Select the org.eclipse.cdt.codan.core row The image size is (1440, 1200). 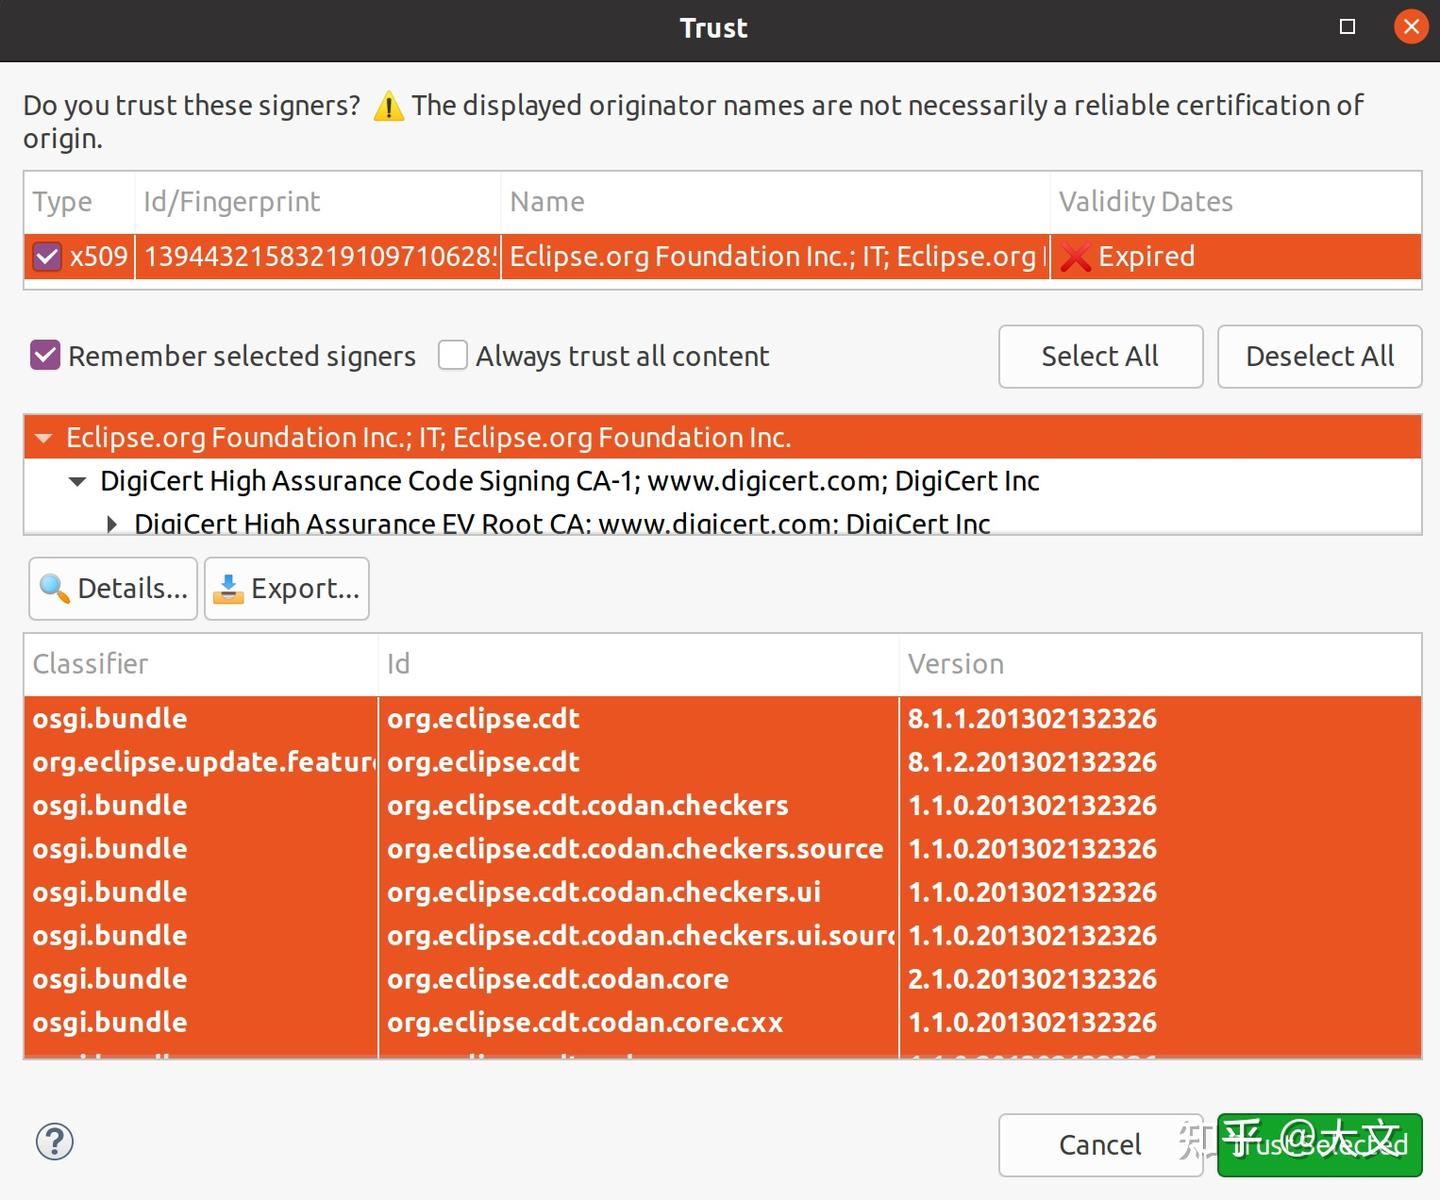tap(558, 979)
